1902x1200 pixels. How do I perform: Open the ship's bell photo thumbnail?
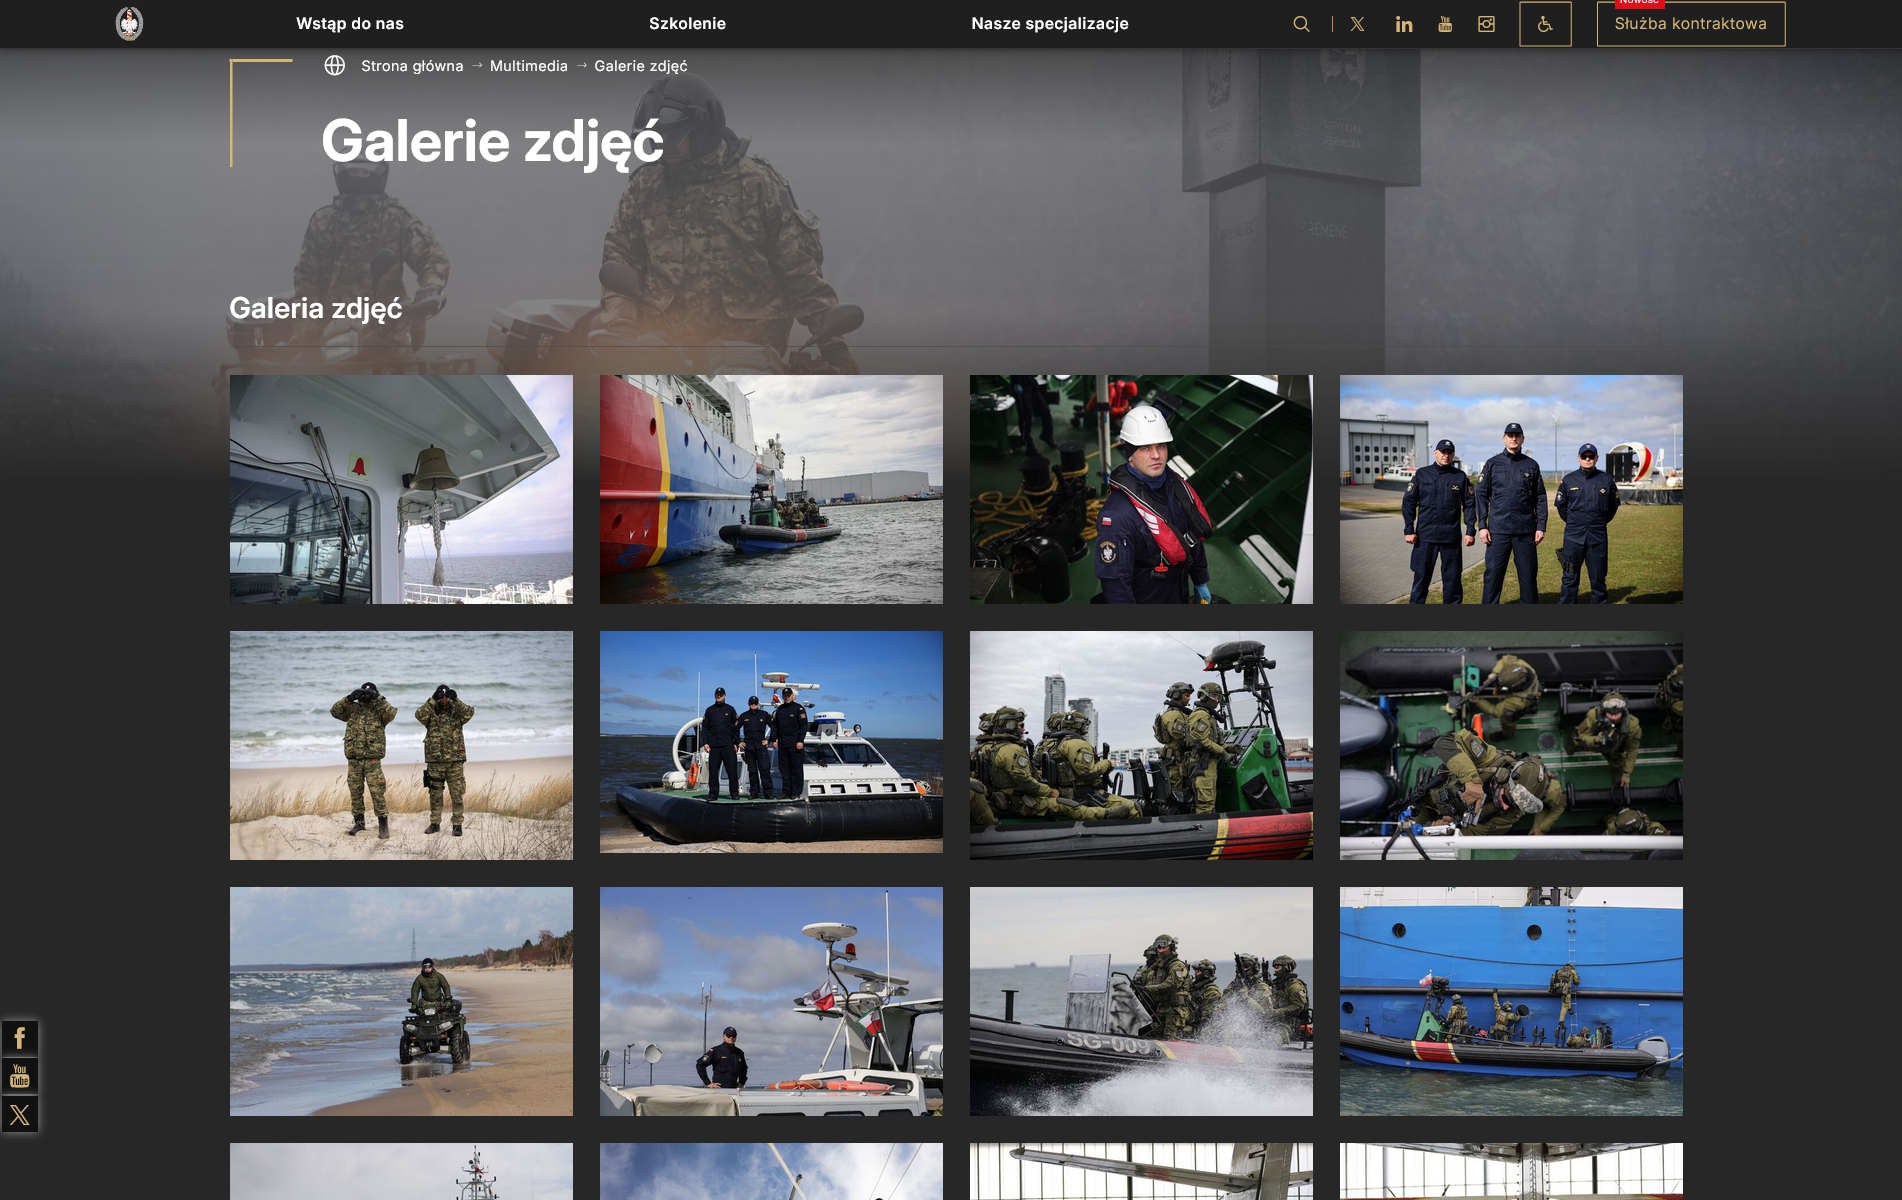(401, 489)
